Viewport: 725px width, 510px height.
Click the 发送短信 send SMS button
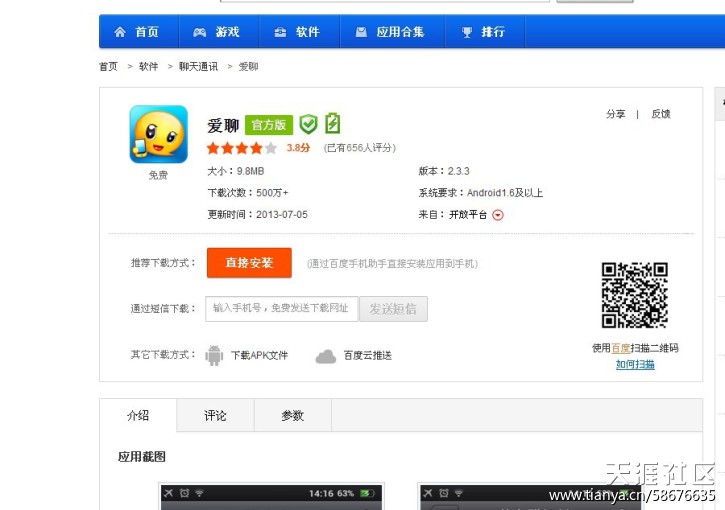[393, 309]
